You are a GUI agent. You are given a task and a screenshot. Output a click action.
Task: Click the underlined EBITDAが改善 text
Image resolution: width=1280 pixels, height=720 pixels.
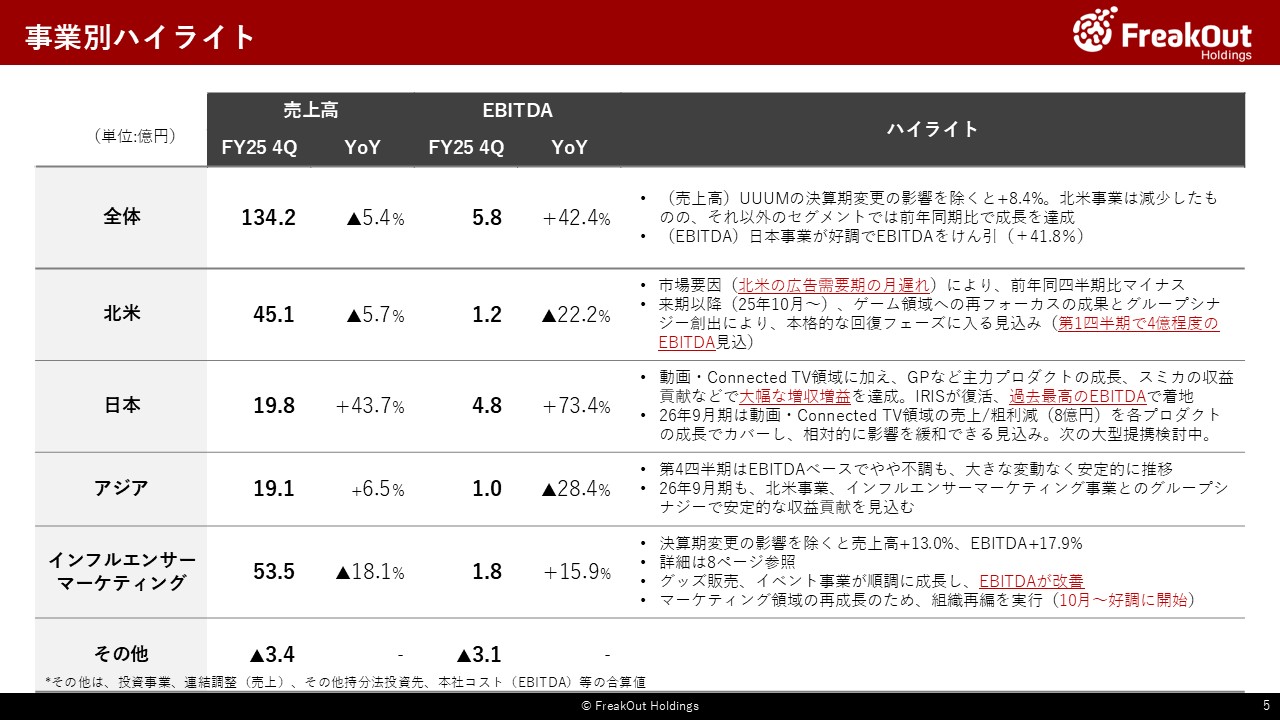click(x=1031, y=581)
